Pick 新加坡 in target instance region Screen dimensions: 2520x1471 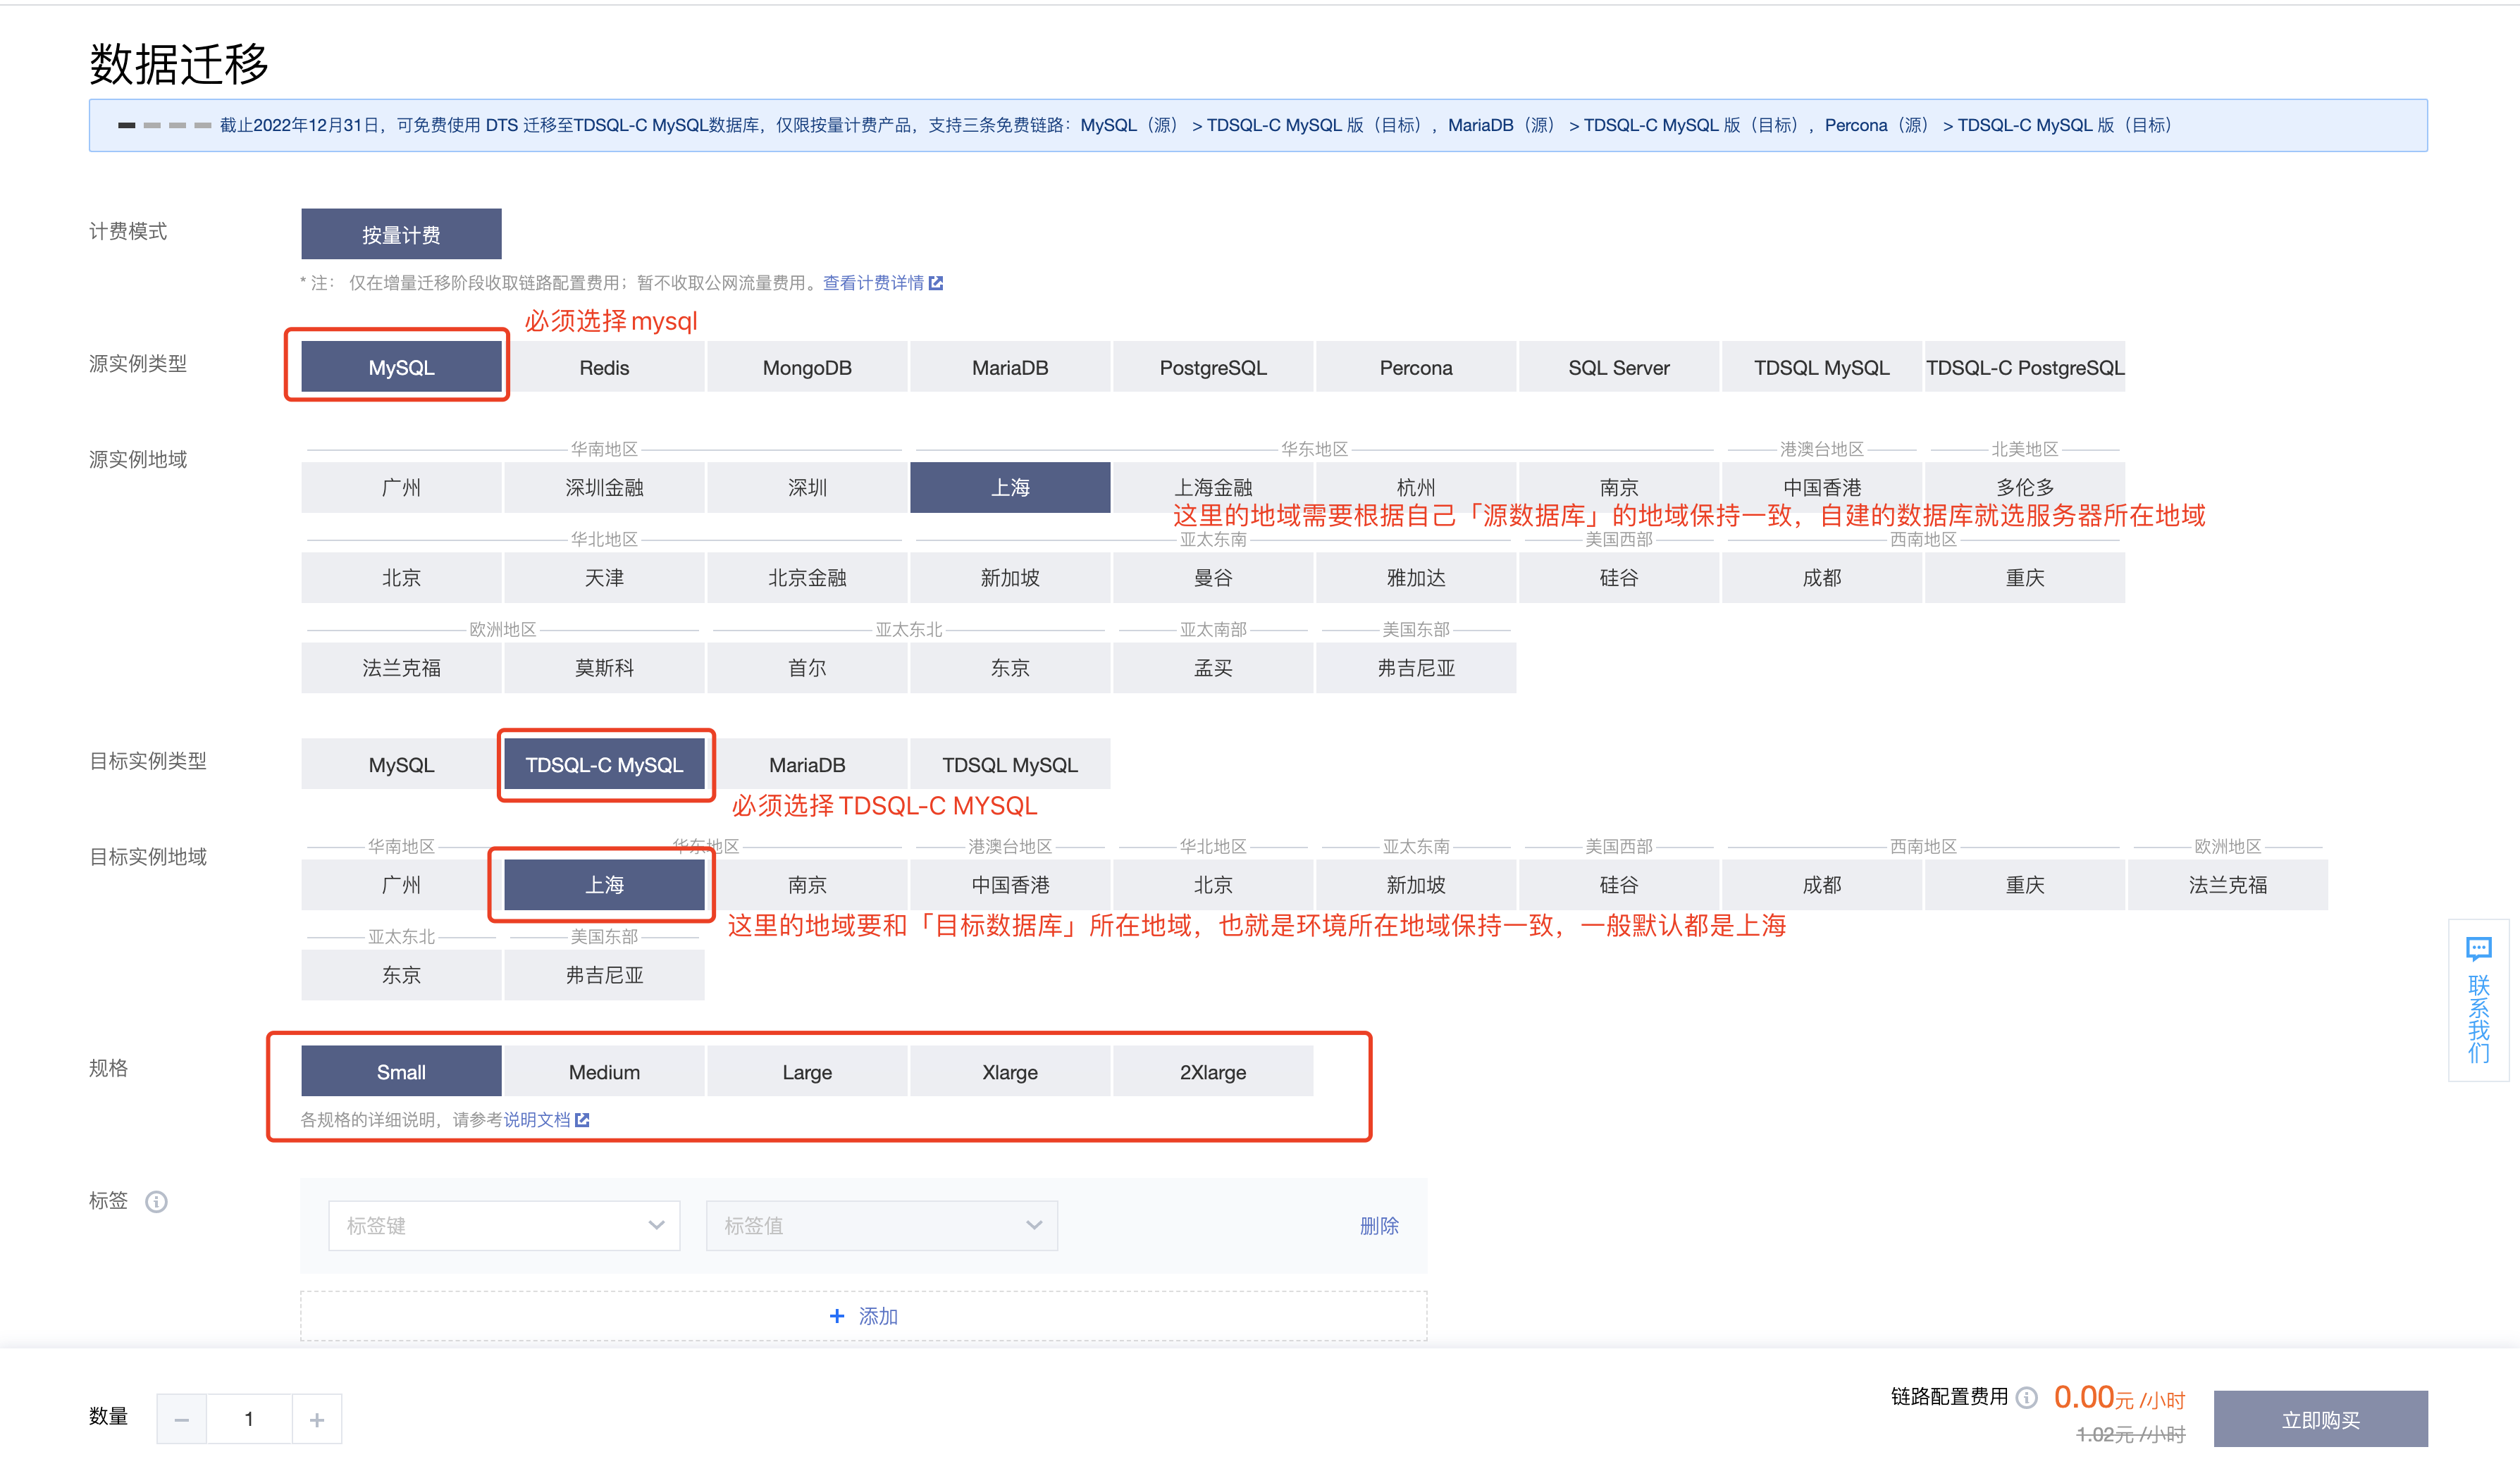pos(1415,885)
